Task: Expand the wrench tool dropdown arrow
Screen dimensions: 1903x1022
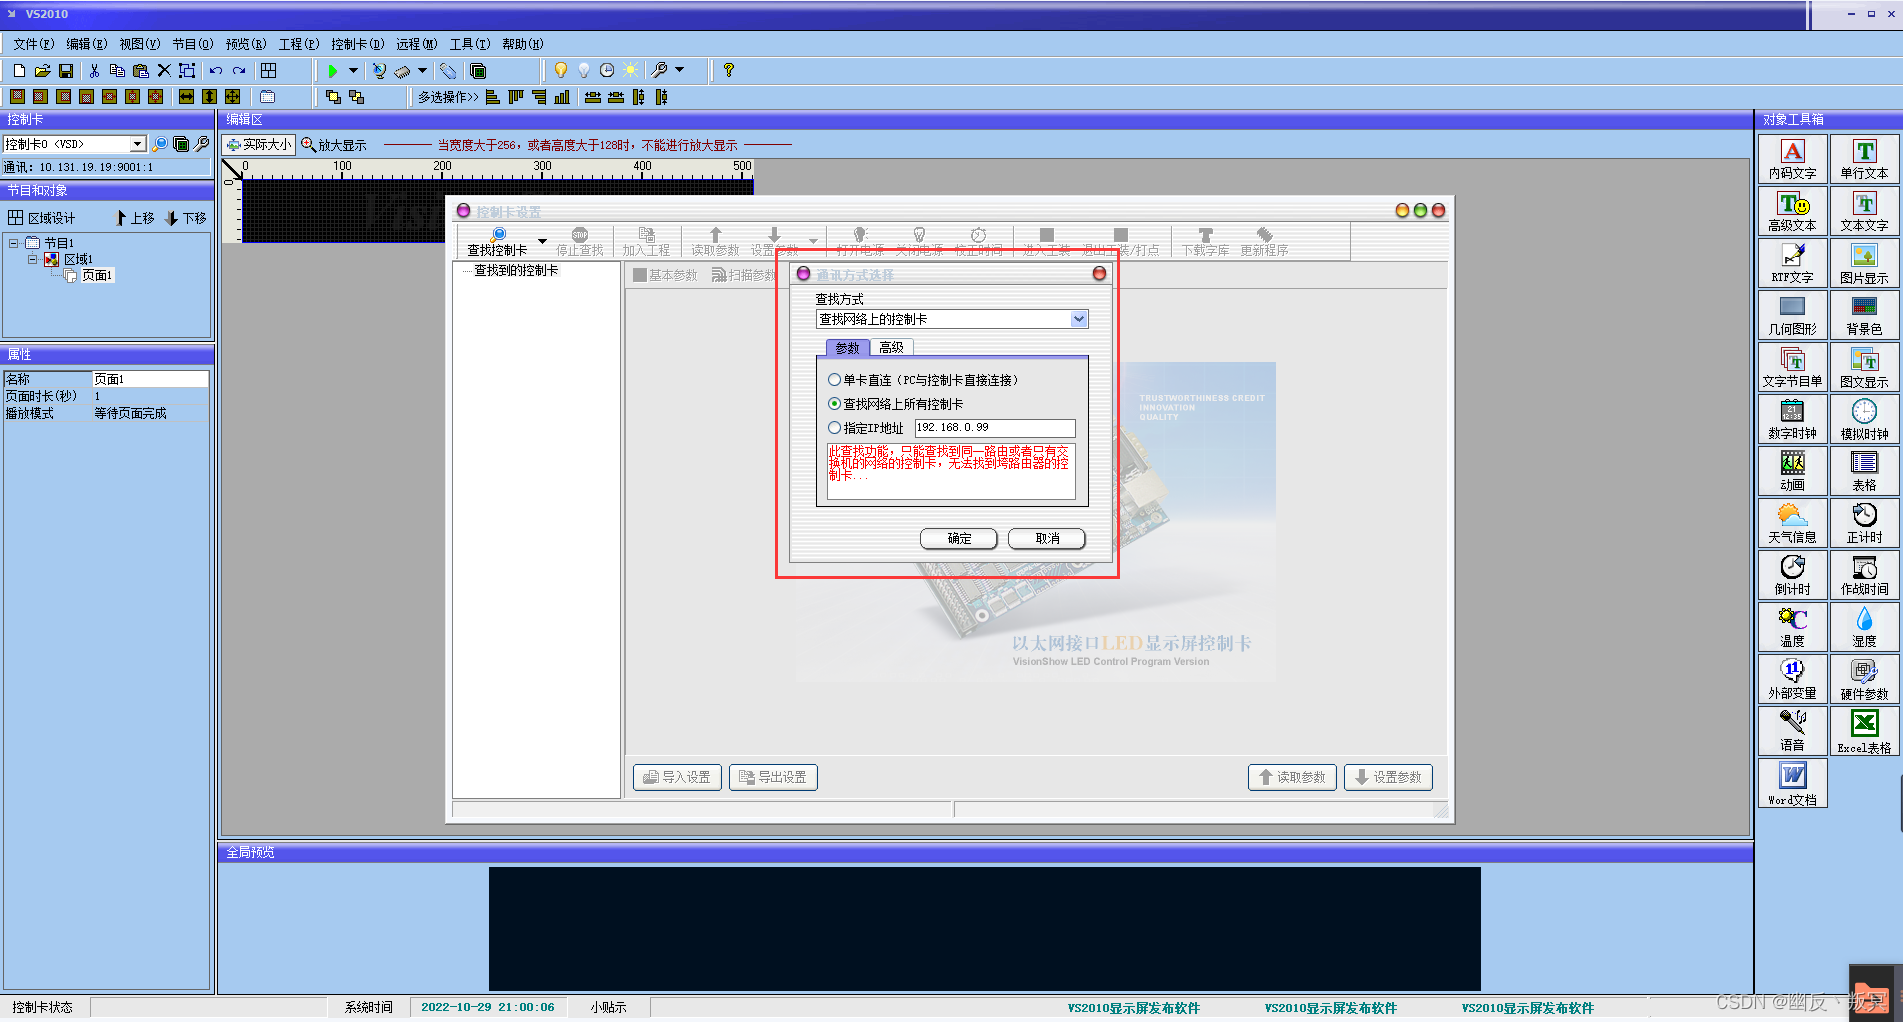Action: 680,71
